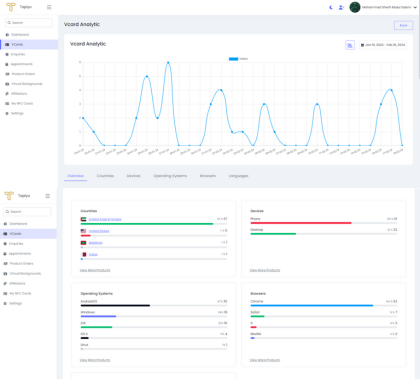Screen dimensions: 420x380
Task: Open the Maldives country link
Action: pyautogui.click(x=96, y=243)
